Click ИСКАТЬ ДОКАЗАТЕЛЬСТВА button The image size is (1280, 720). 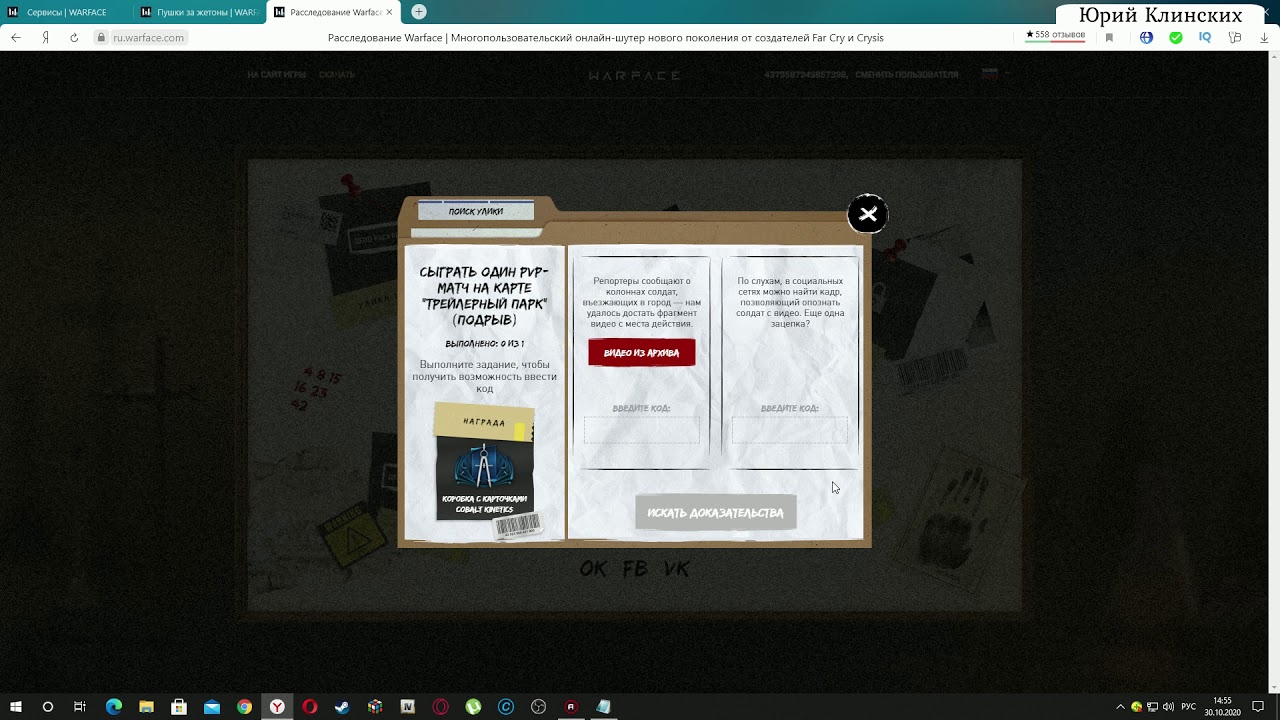point(715,513)
